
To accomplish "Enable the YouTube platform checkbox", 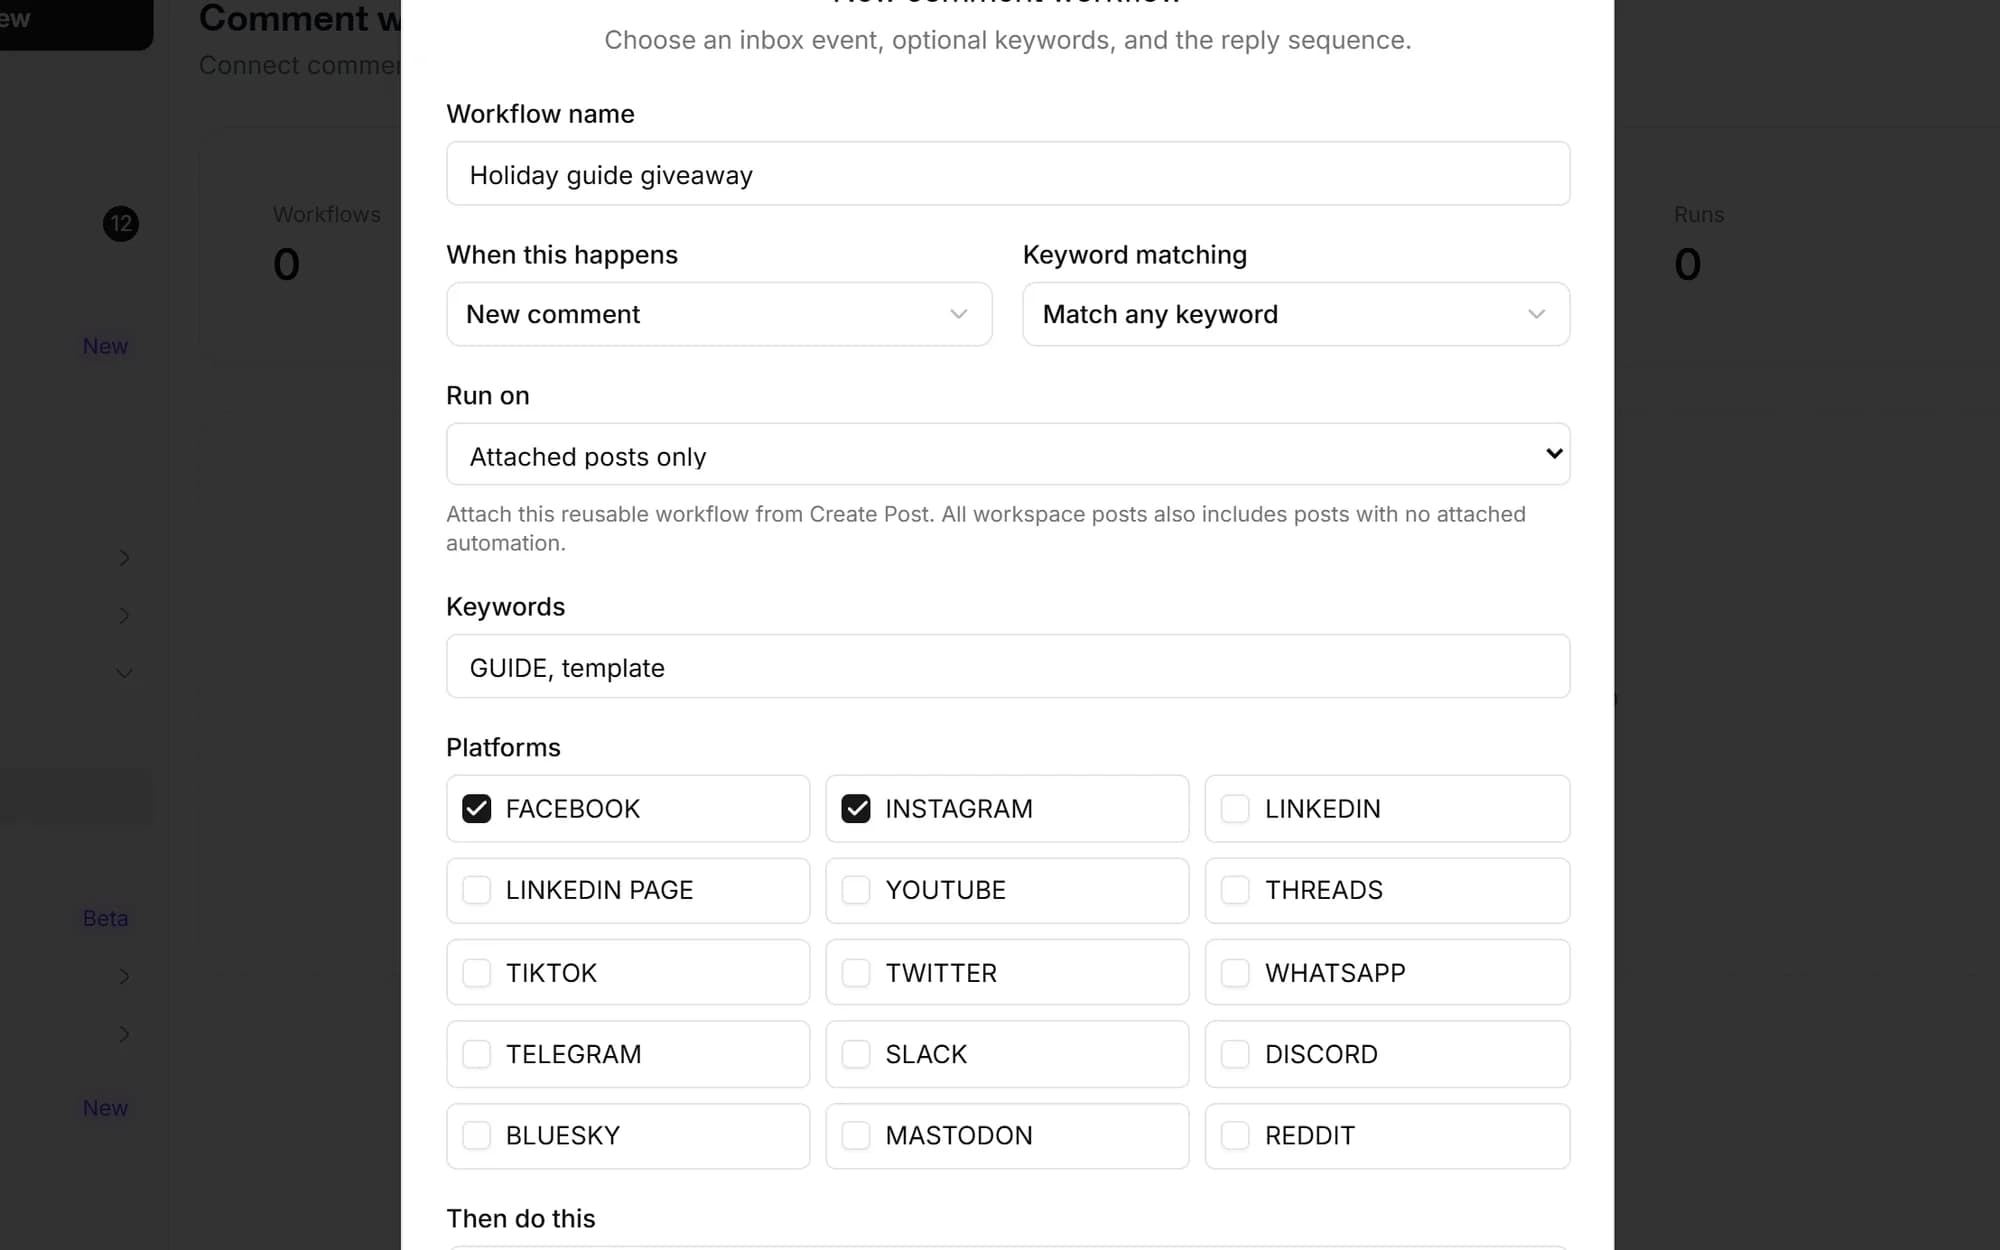I will point(856,890).
